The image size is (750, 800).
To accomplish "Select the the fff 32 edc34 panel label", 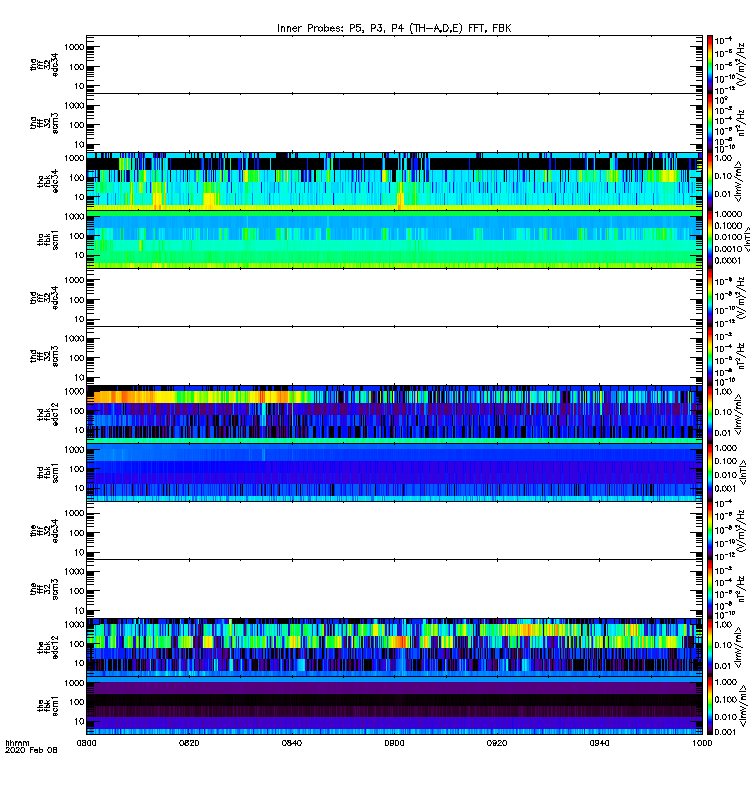I will tap(44, 531).
